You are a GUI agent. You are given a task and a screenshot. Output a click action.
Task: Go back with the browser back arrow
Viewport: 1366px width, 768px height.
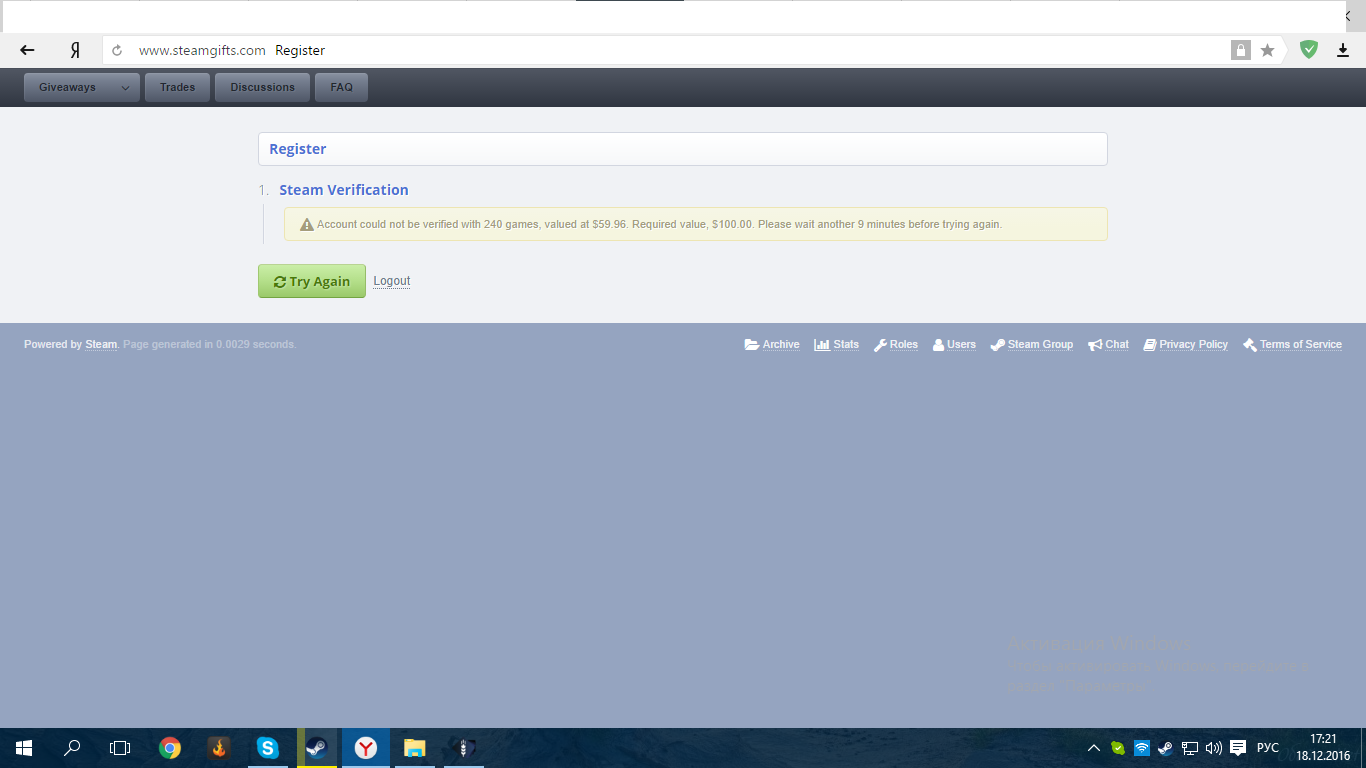(27, 50)
